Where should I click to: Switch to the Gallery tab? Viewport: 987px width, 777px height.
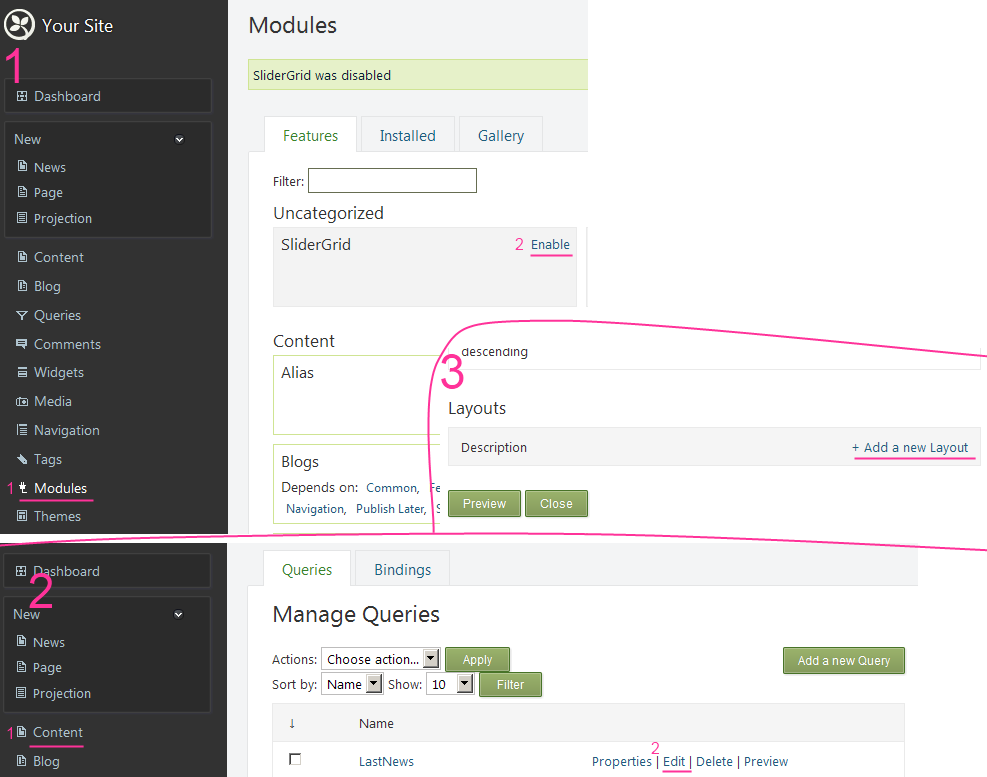pyautogui.click(x=501, y=136)
